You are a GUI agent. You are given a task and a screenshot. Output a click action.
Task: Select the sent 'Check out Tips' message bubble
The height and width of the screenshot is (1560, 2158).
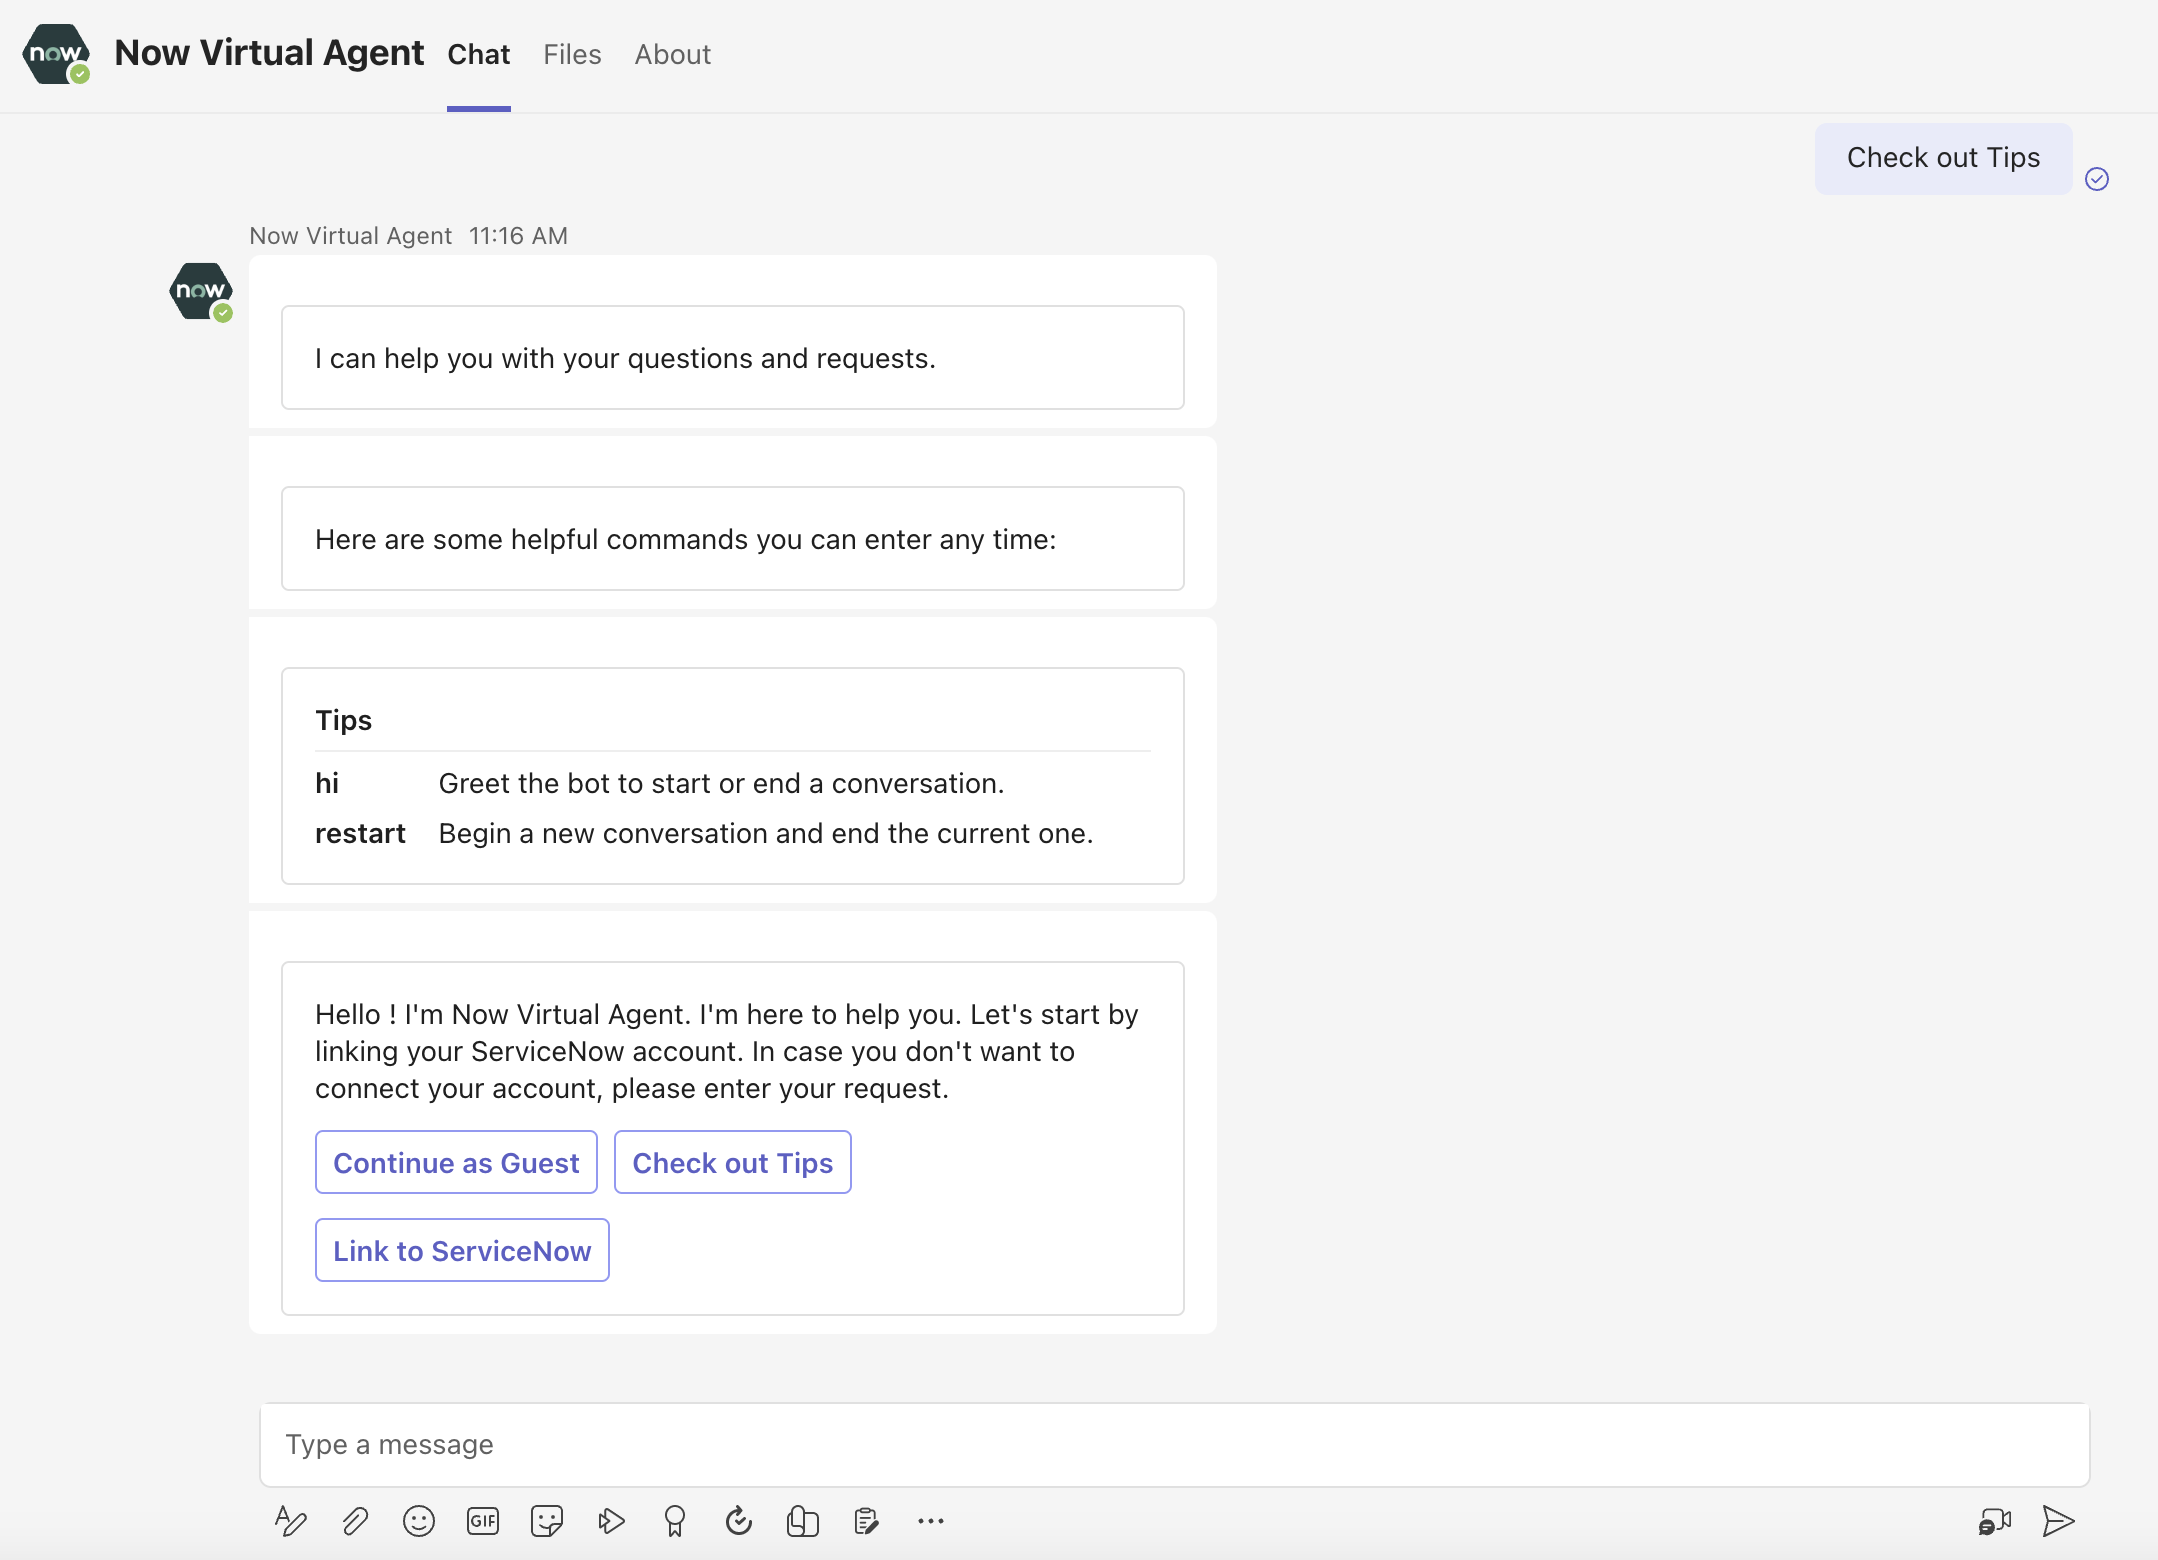[x=1944, y=158]
